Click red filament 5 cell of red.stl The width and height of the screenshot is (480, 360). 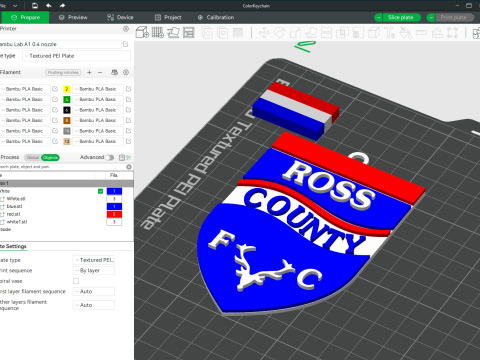[114, 214]
